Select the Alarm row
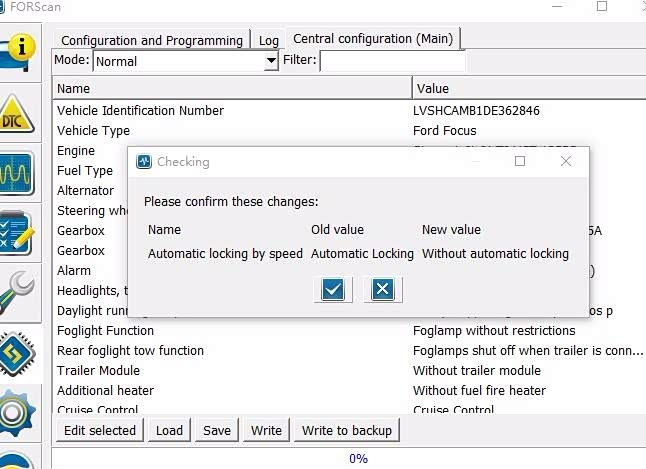The height and width of the screenshot is (469, 646). pos(74,271)
